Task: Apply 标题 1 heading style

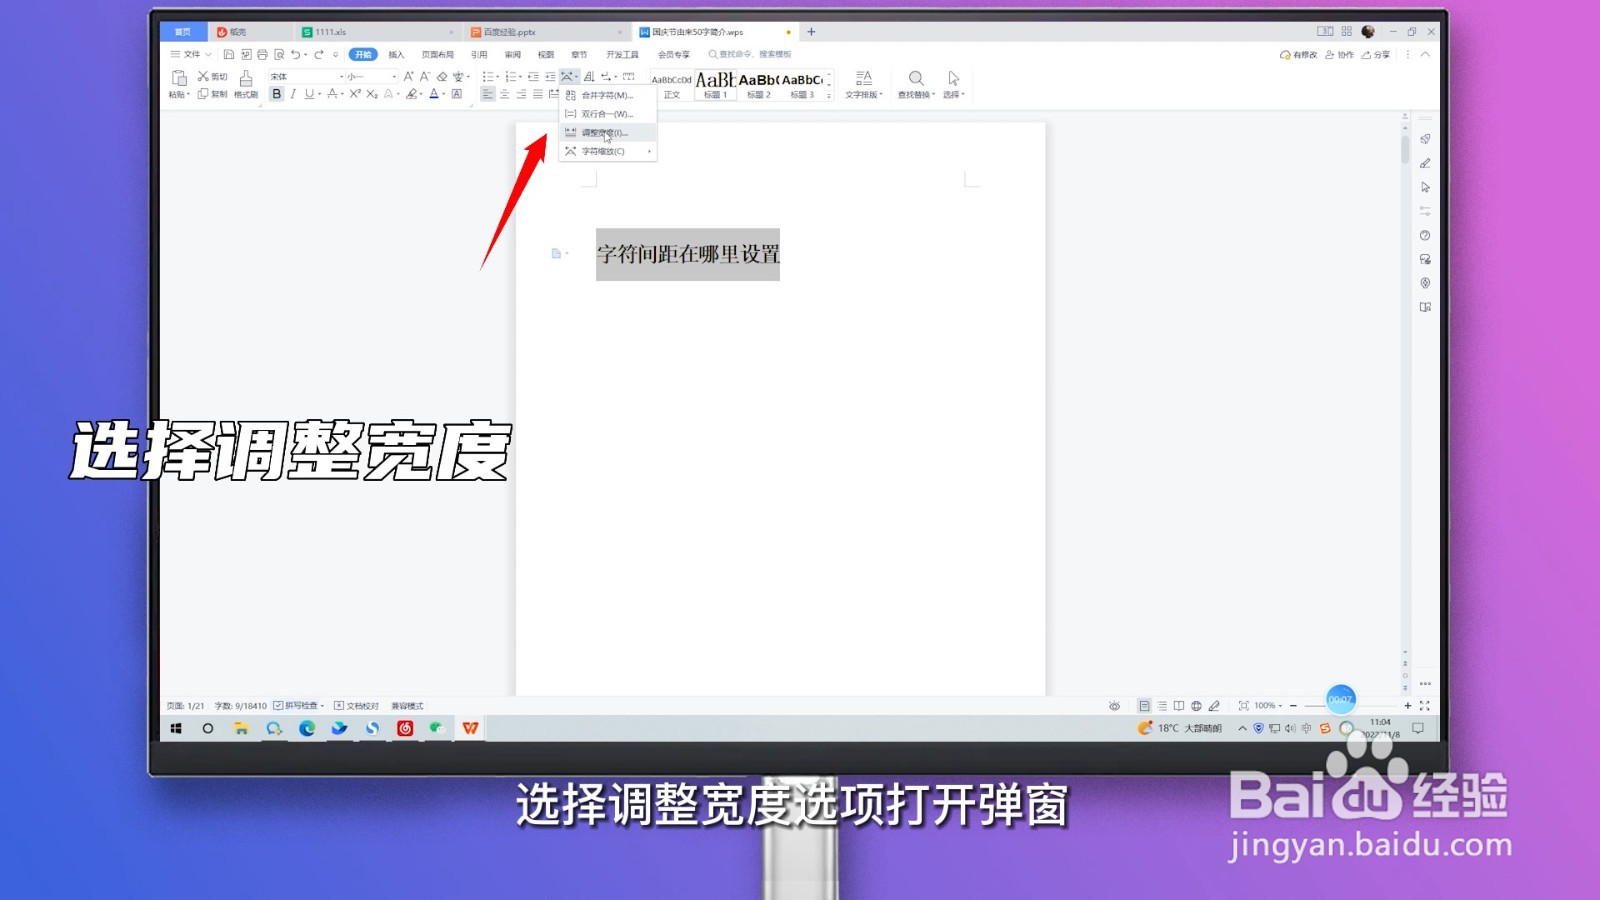Action: click(x=715, y=84)
